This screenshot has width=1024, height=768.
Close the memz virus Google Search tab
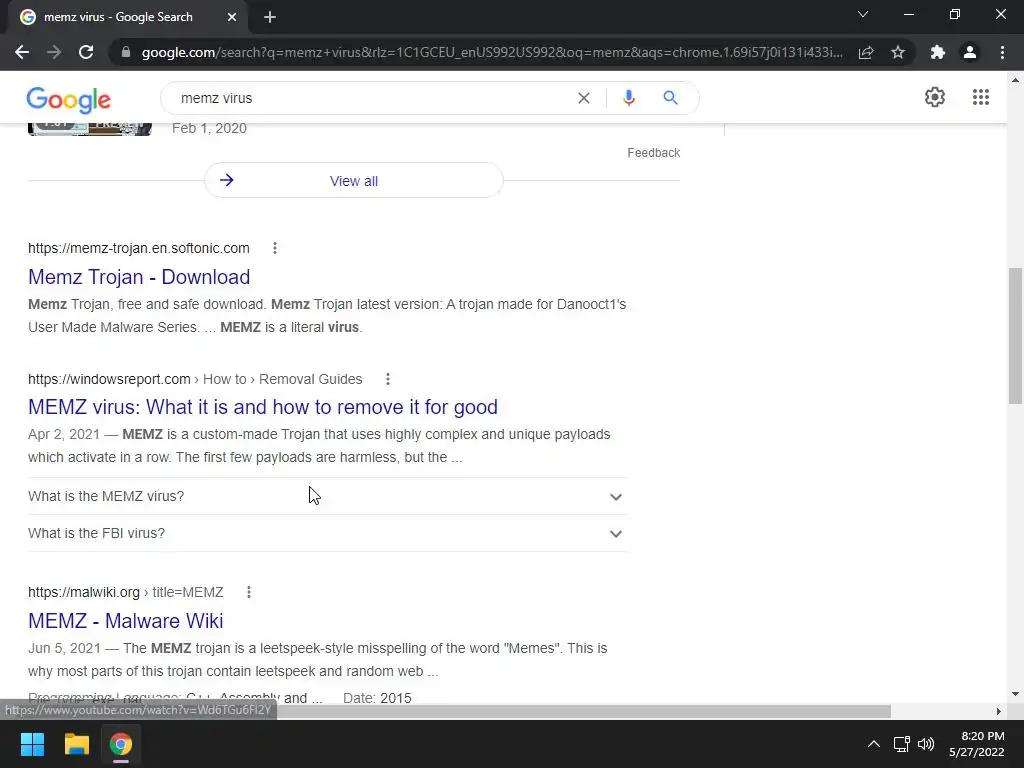point(232,17)
